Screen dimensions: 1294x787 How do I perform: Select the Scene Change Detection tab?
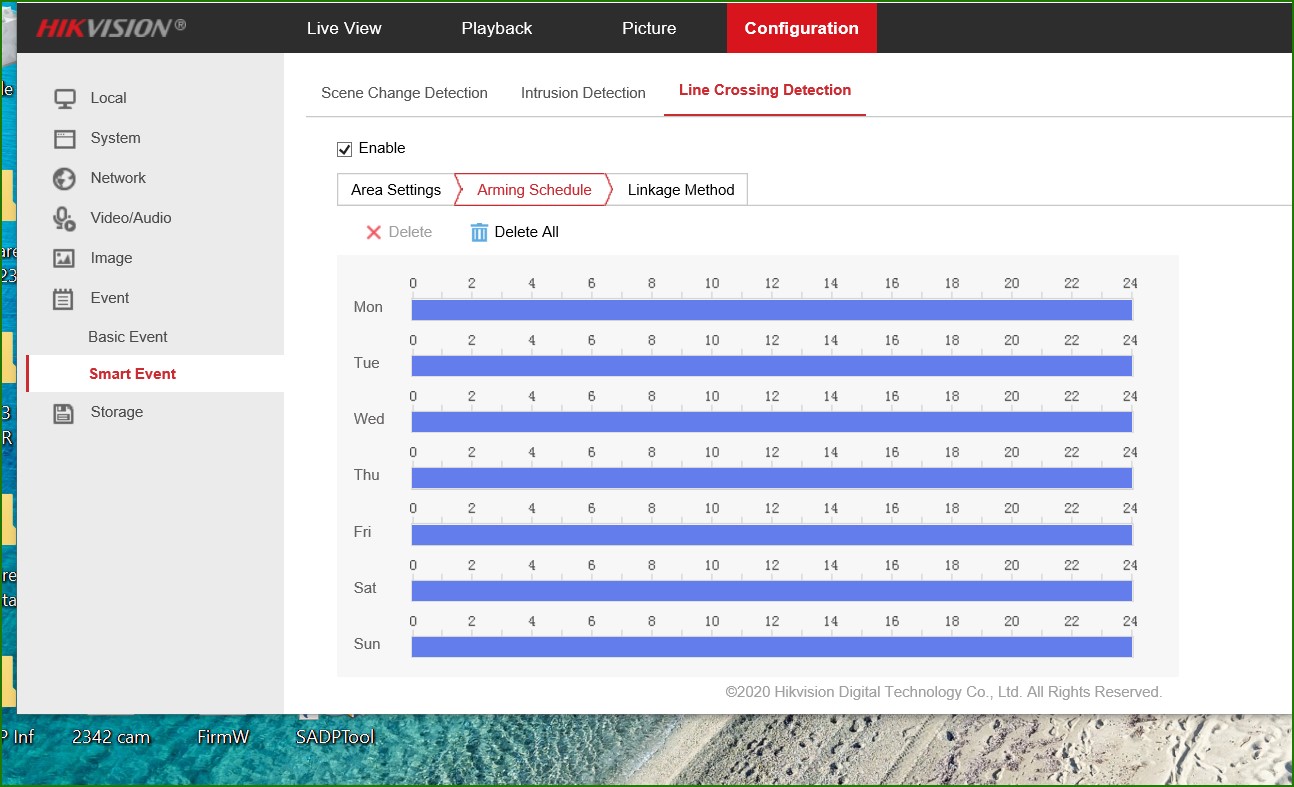pyautogui.click(x=404, y=93)
